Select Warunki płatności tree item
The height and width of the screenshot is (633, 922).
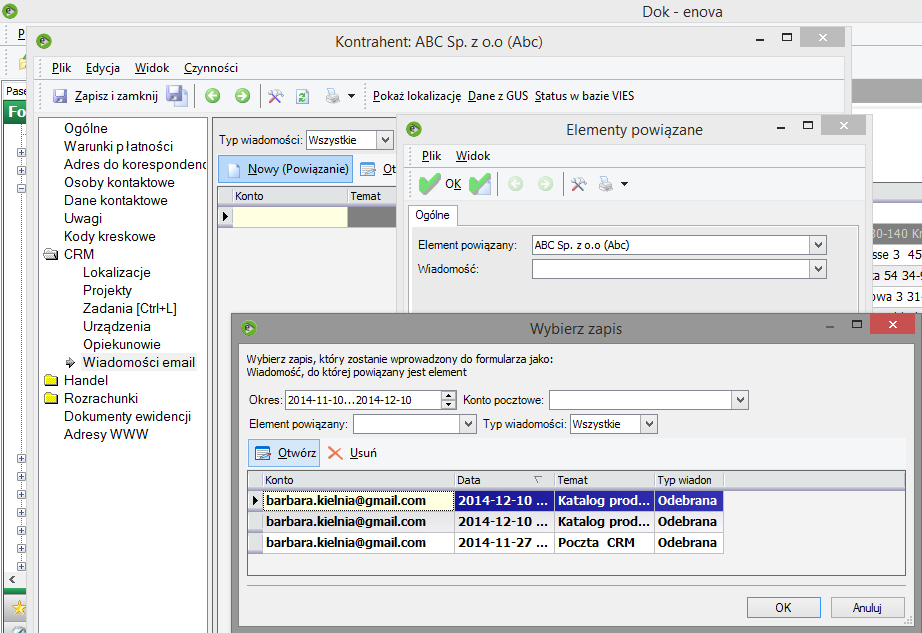(119, 146)
